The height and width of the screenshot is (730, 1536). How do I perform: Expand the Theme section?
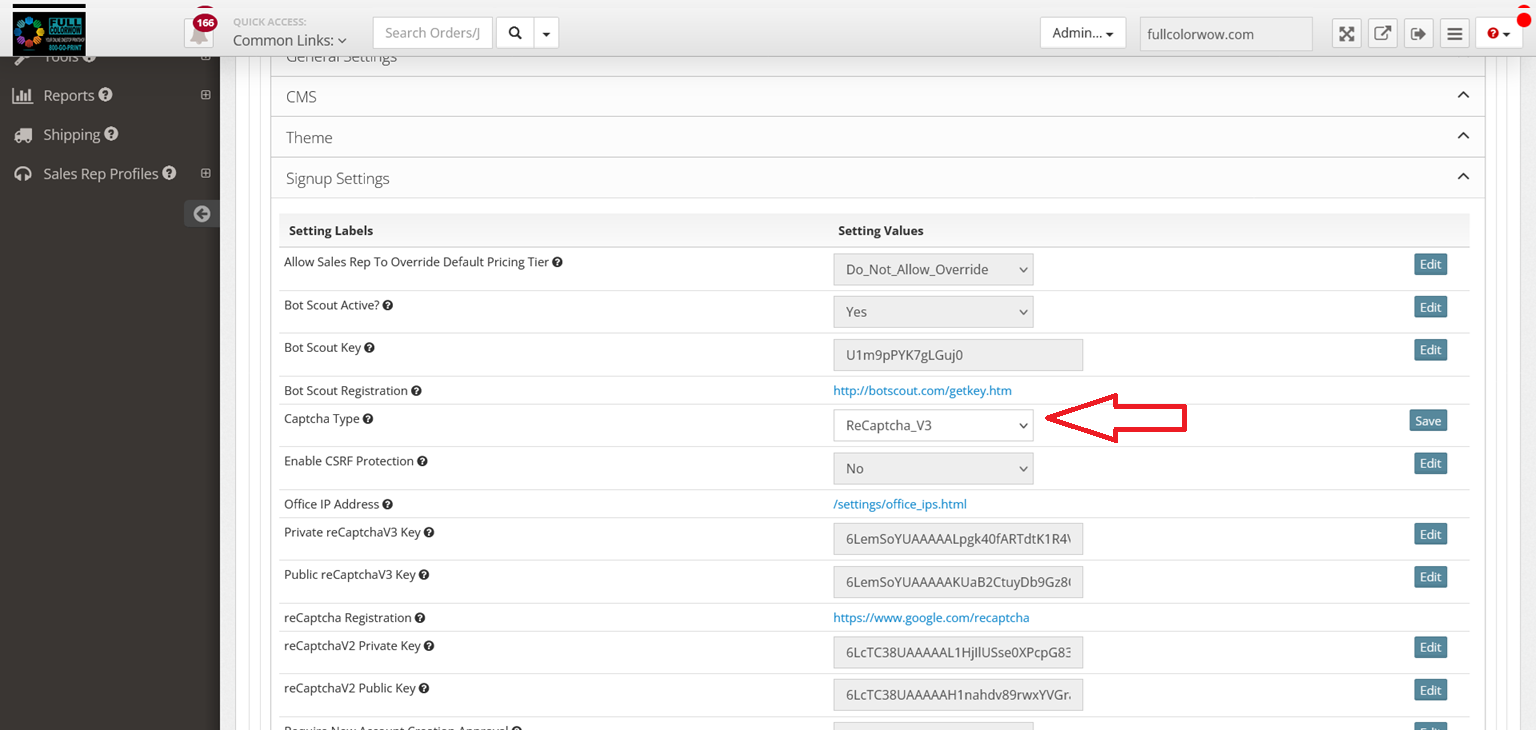point(1463,136)
